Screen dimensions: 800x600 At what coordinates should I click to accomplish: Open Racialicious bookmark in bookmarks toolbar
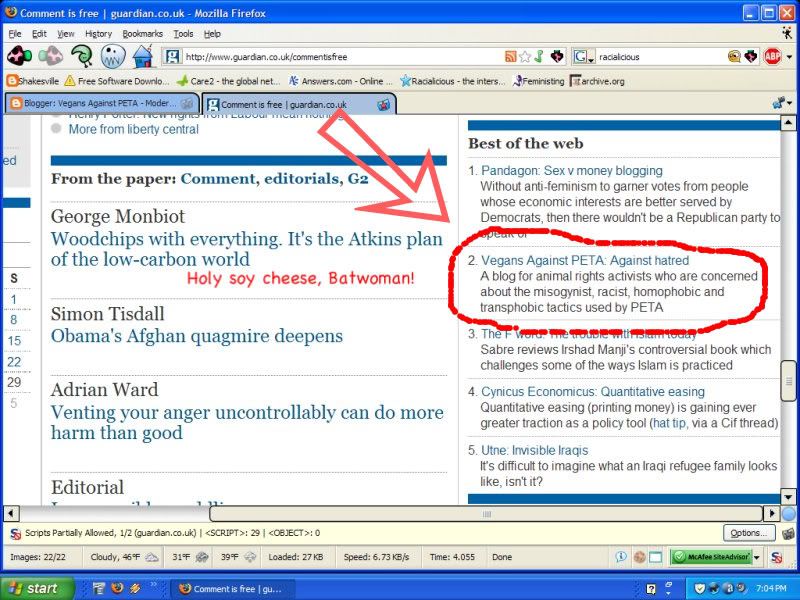tap(453, 81)
